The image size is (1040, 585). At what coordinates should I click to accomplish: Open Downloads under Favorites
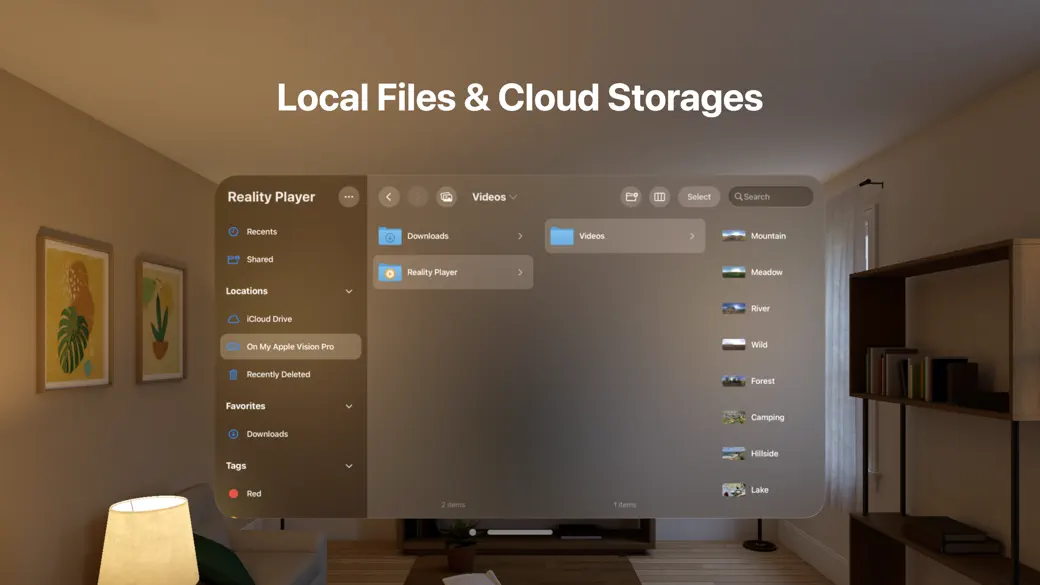pos(291,434)
